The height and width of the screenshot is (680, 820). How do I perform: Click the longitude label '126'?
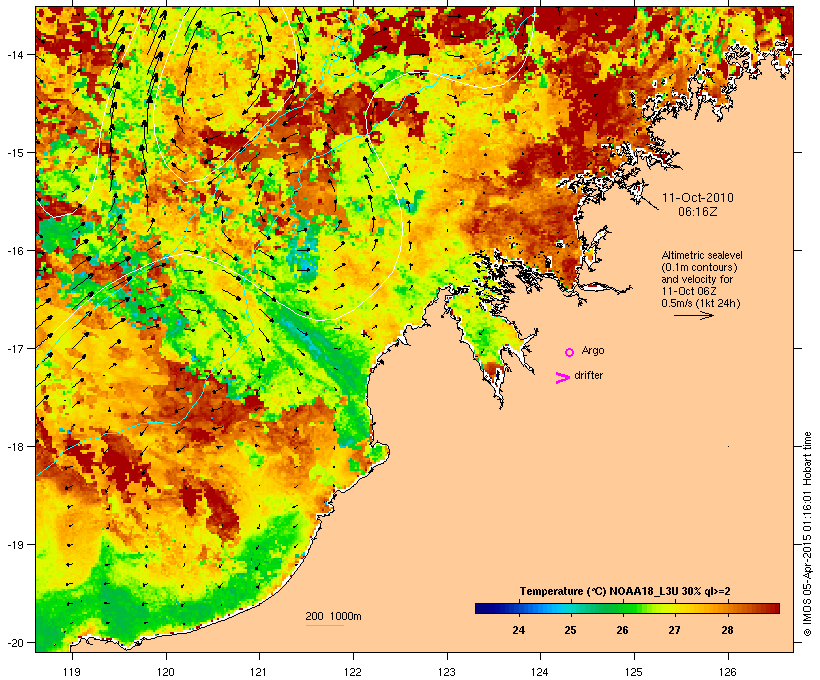728,672
